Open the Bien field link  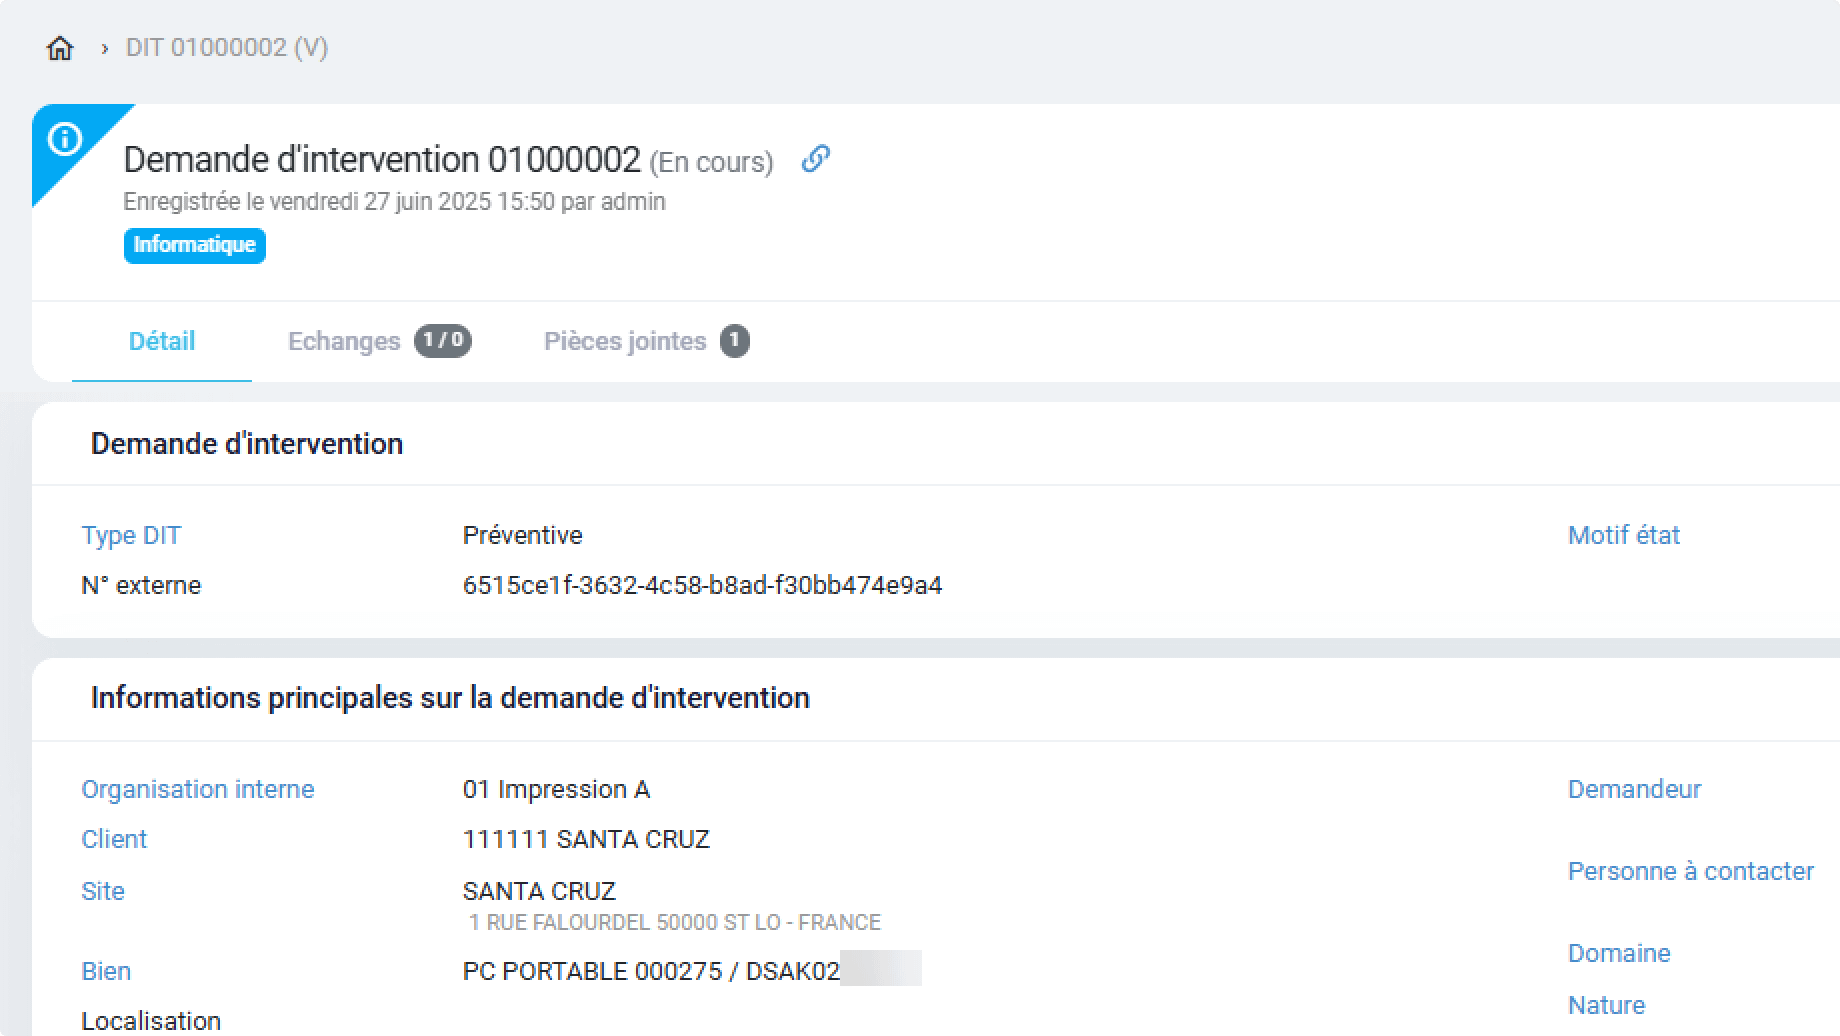[106, 972]
